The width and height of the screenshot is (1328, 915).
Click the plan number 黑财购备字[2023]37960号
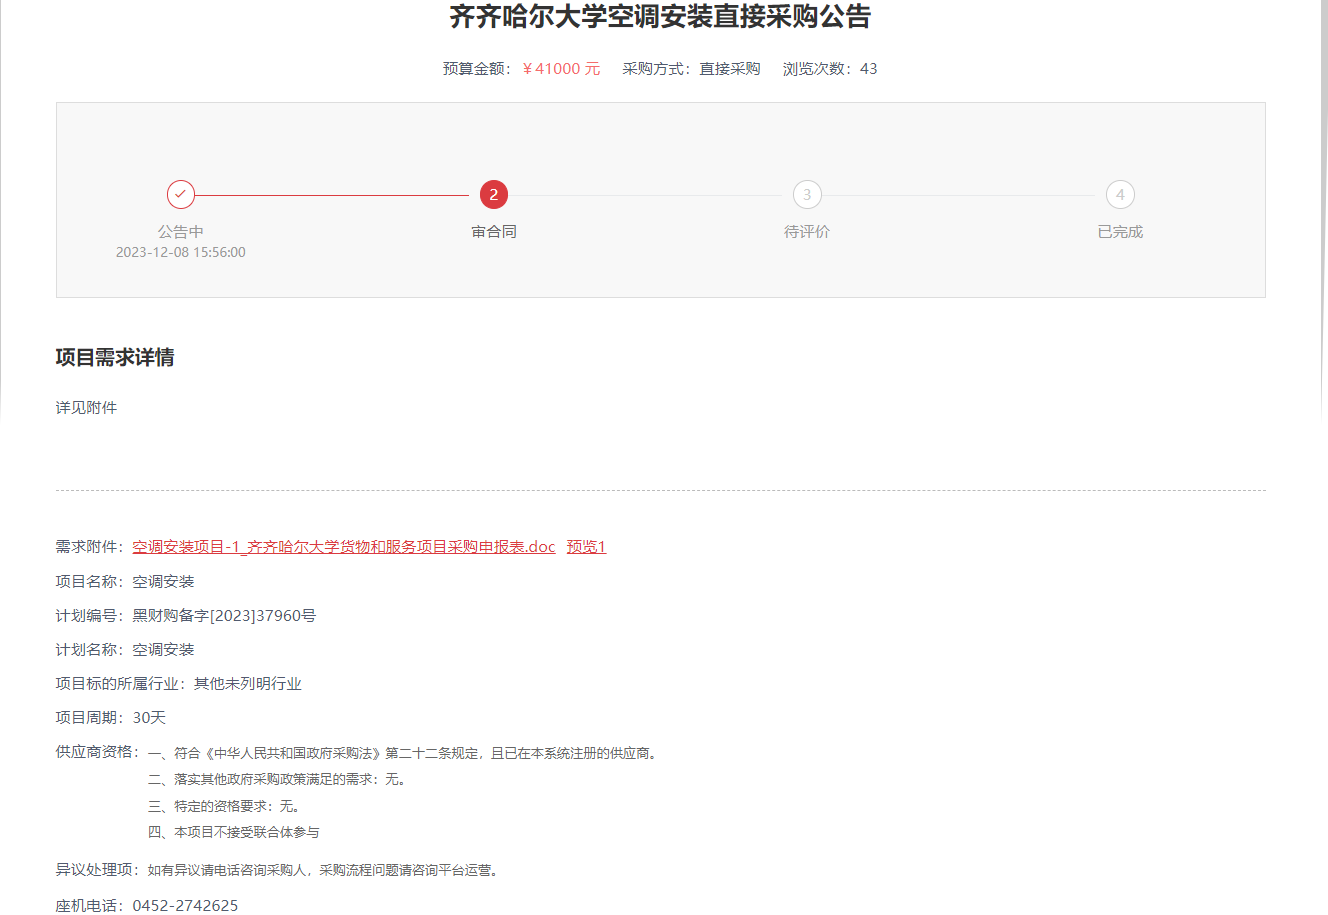224,616
